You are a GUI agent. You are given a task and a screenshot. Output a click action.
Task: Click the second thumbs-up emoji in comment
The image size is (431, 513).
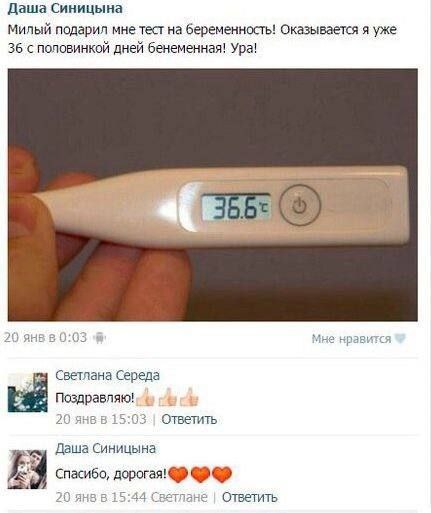tap(168, 397)
